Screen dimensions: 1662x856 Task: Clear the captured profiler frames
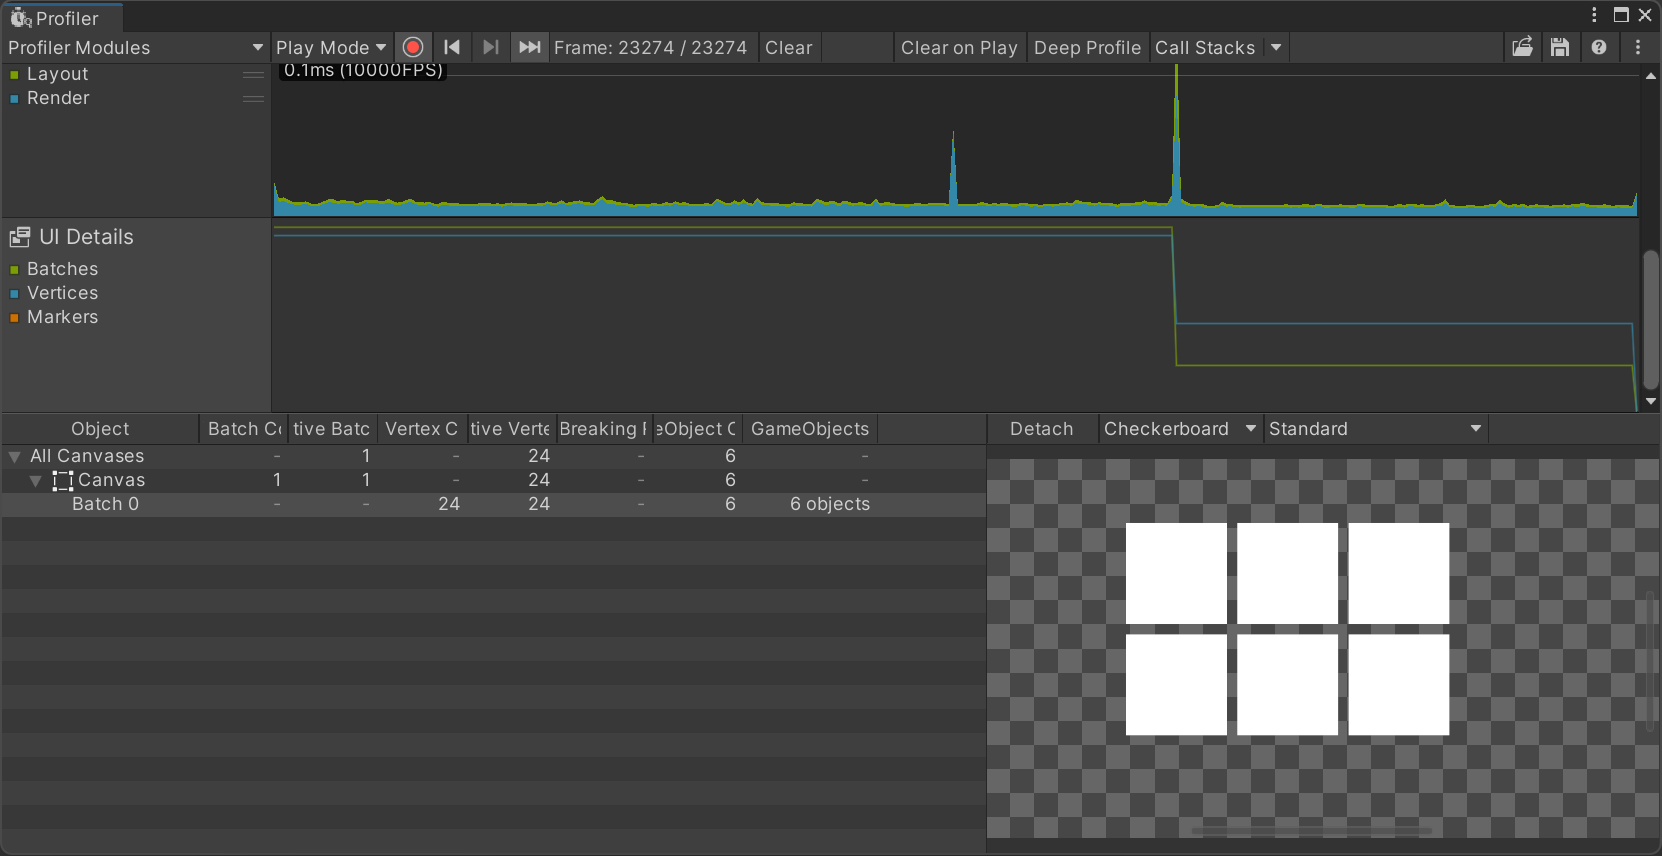[x=789, y=47]
